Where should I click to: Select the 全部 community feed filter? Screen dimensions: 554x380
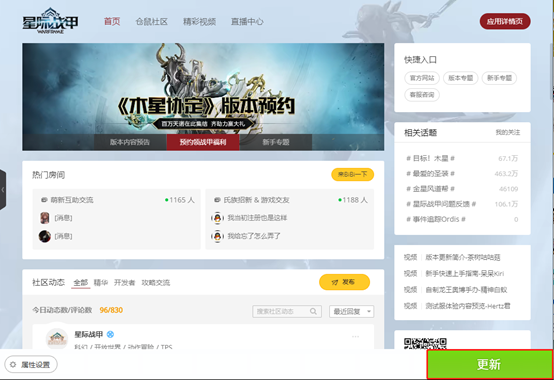(x=81, y=283)
